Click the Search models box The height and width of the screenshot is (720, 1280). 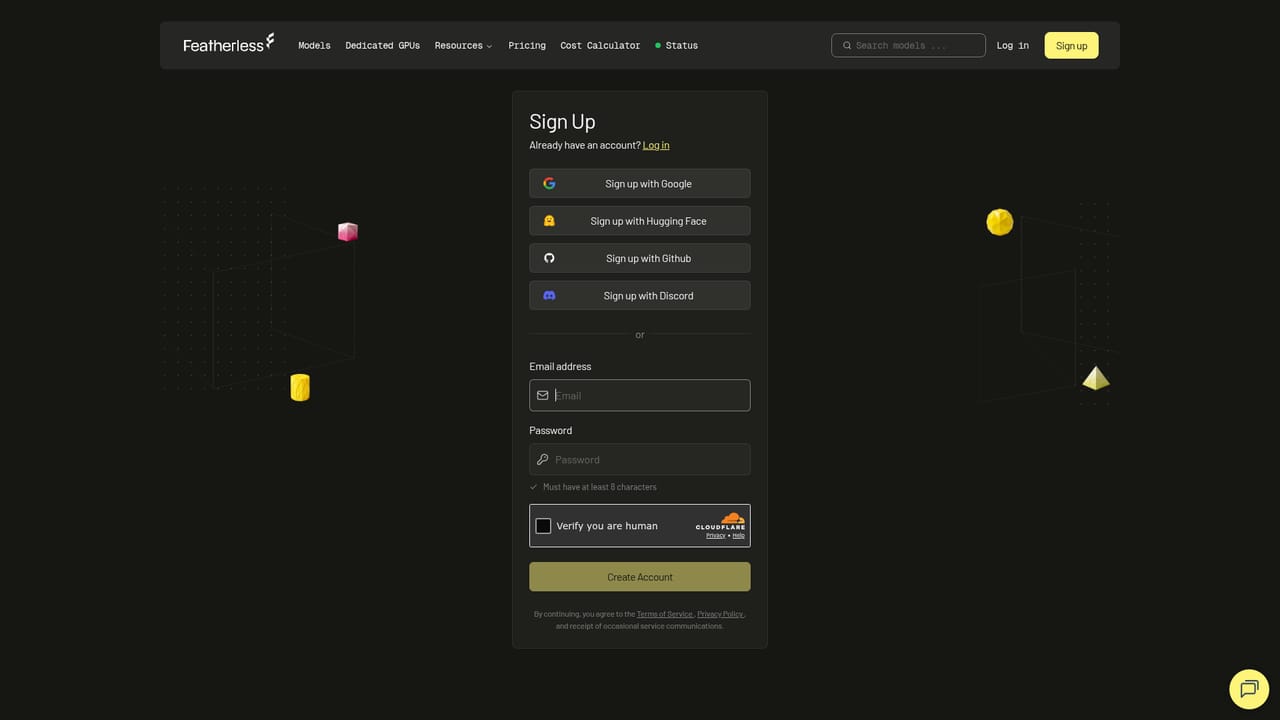click(x=908, y=45)
